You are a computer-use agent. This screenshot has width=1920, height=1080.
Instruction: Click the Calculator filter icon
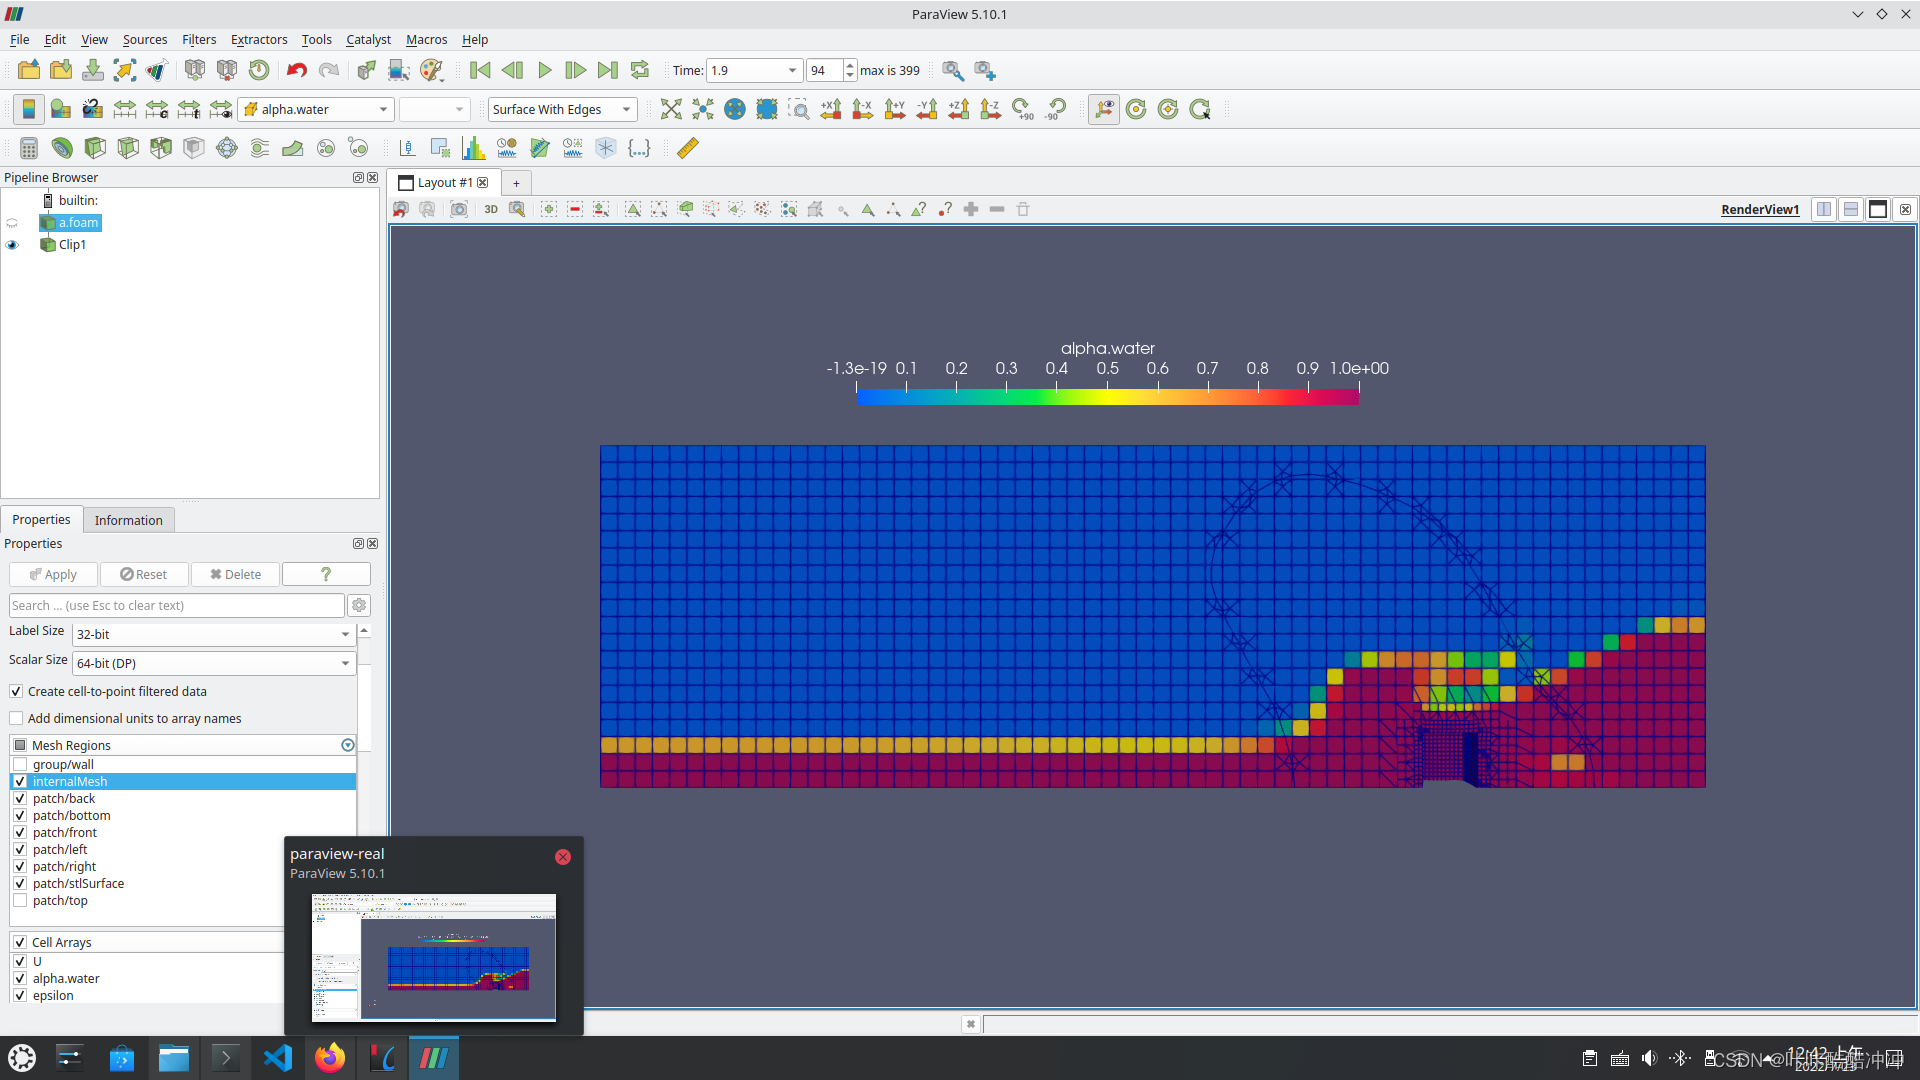[29, 148]
